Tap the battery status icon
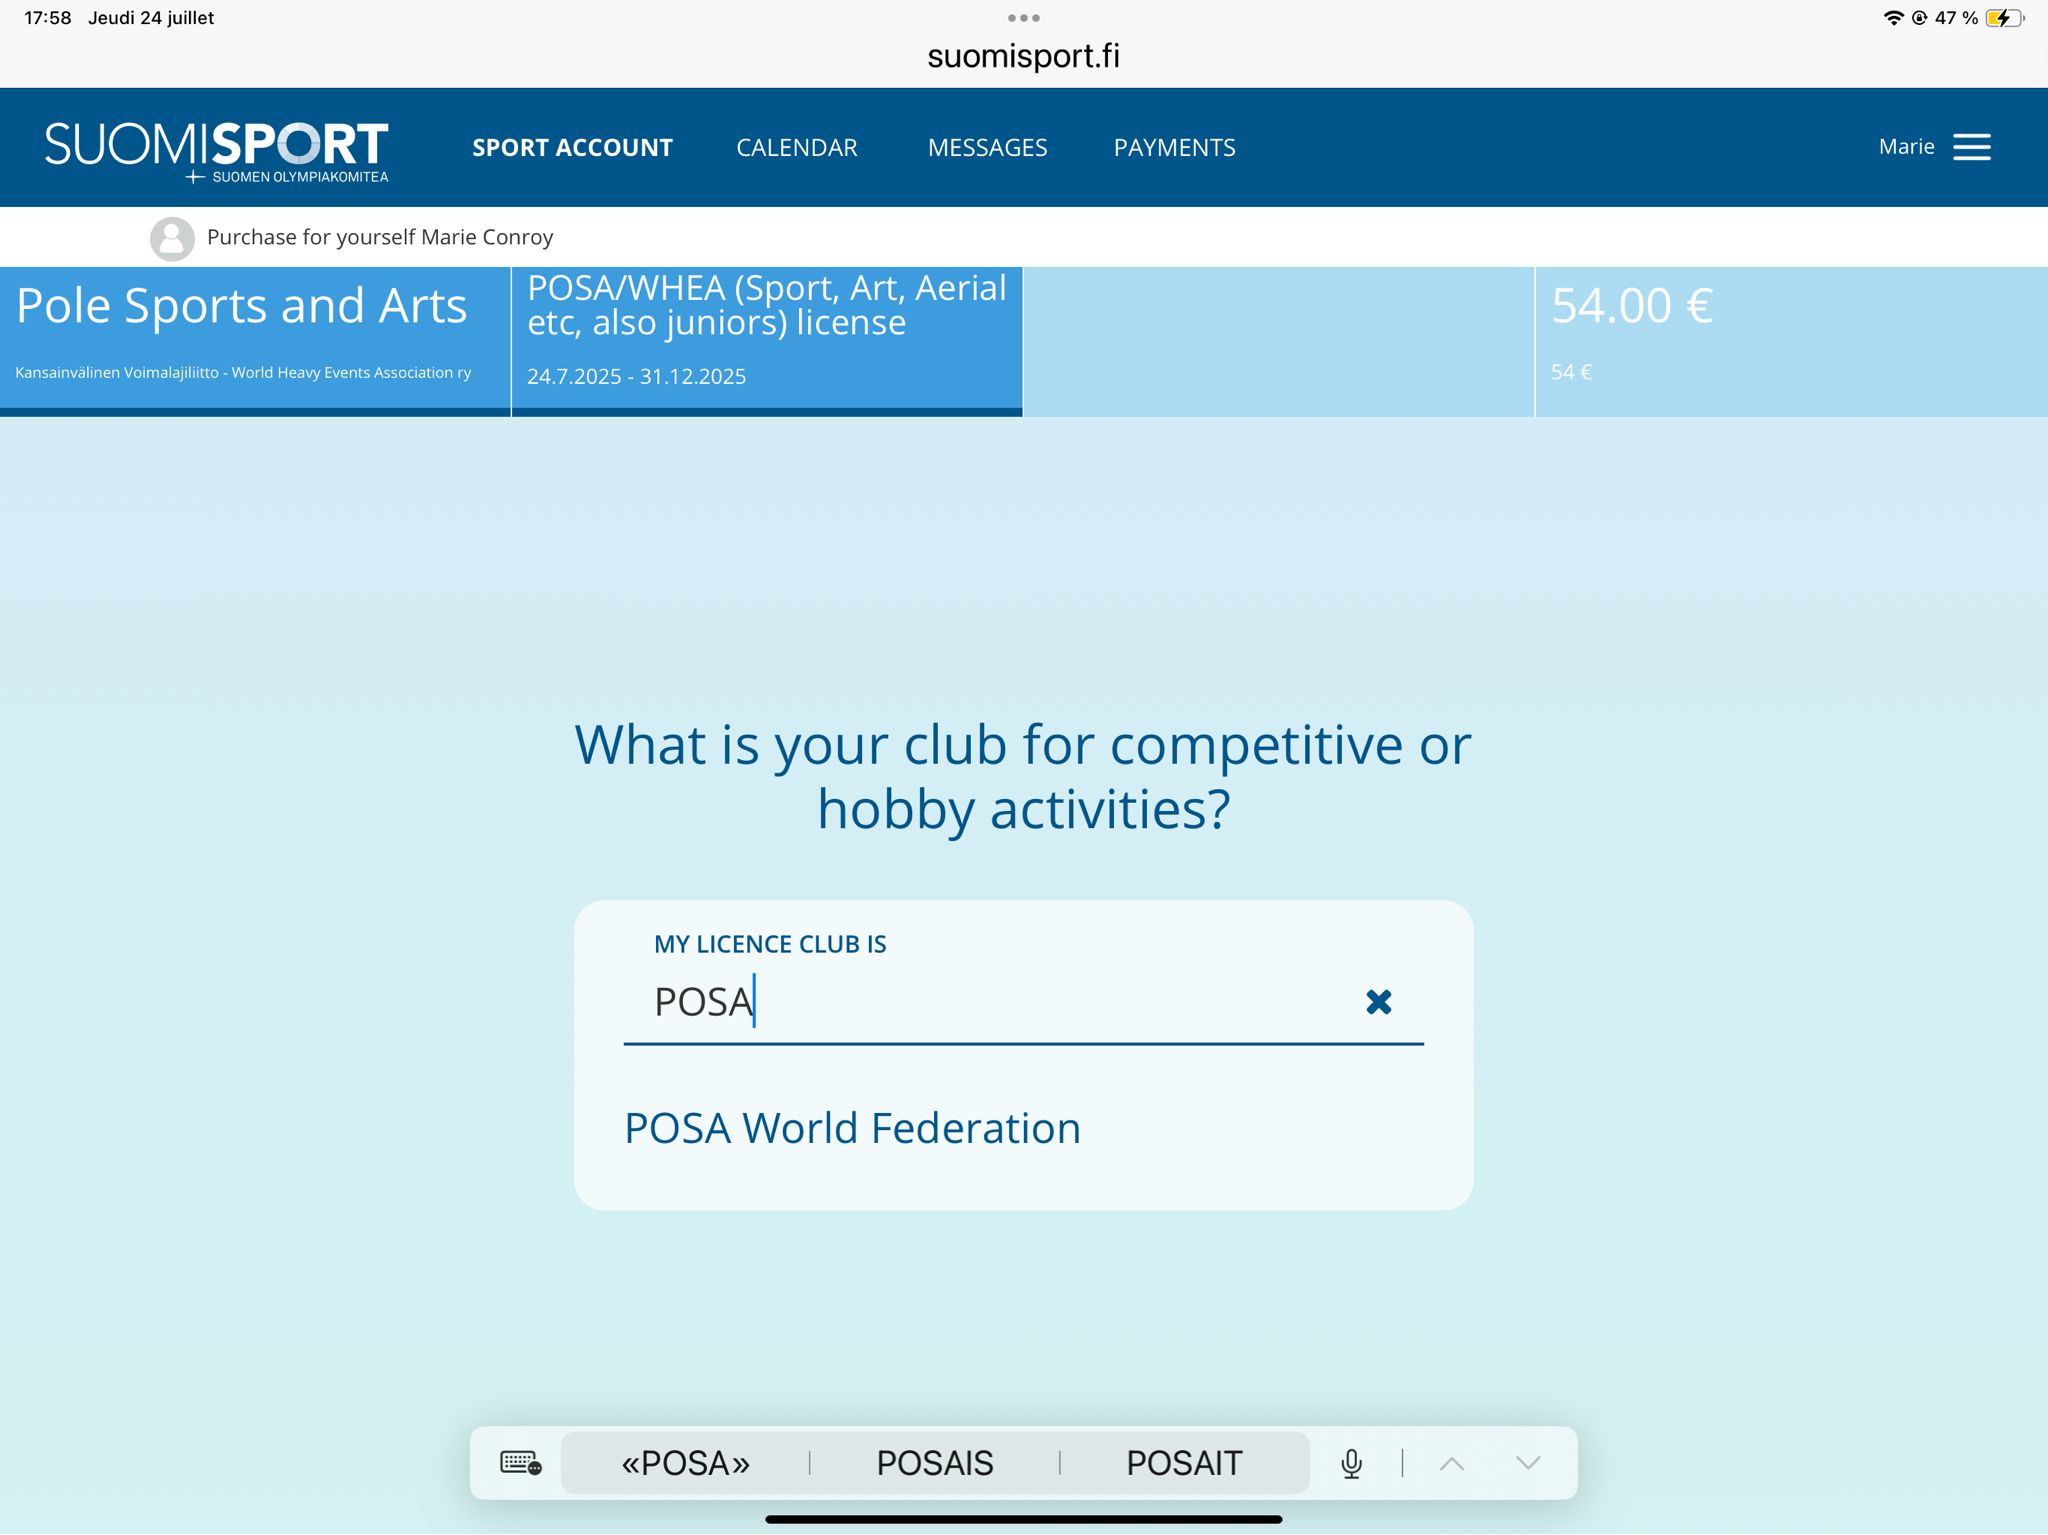This screenshot has width=2048, height=1535. [x=2004, y=18]
